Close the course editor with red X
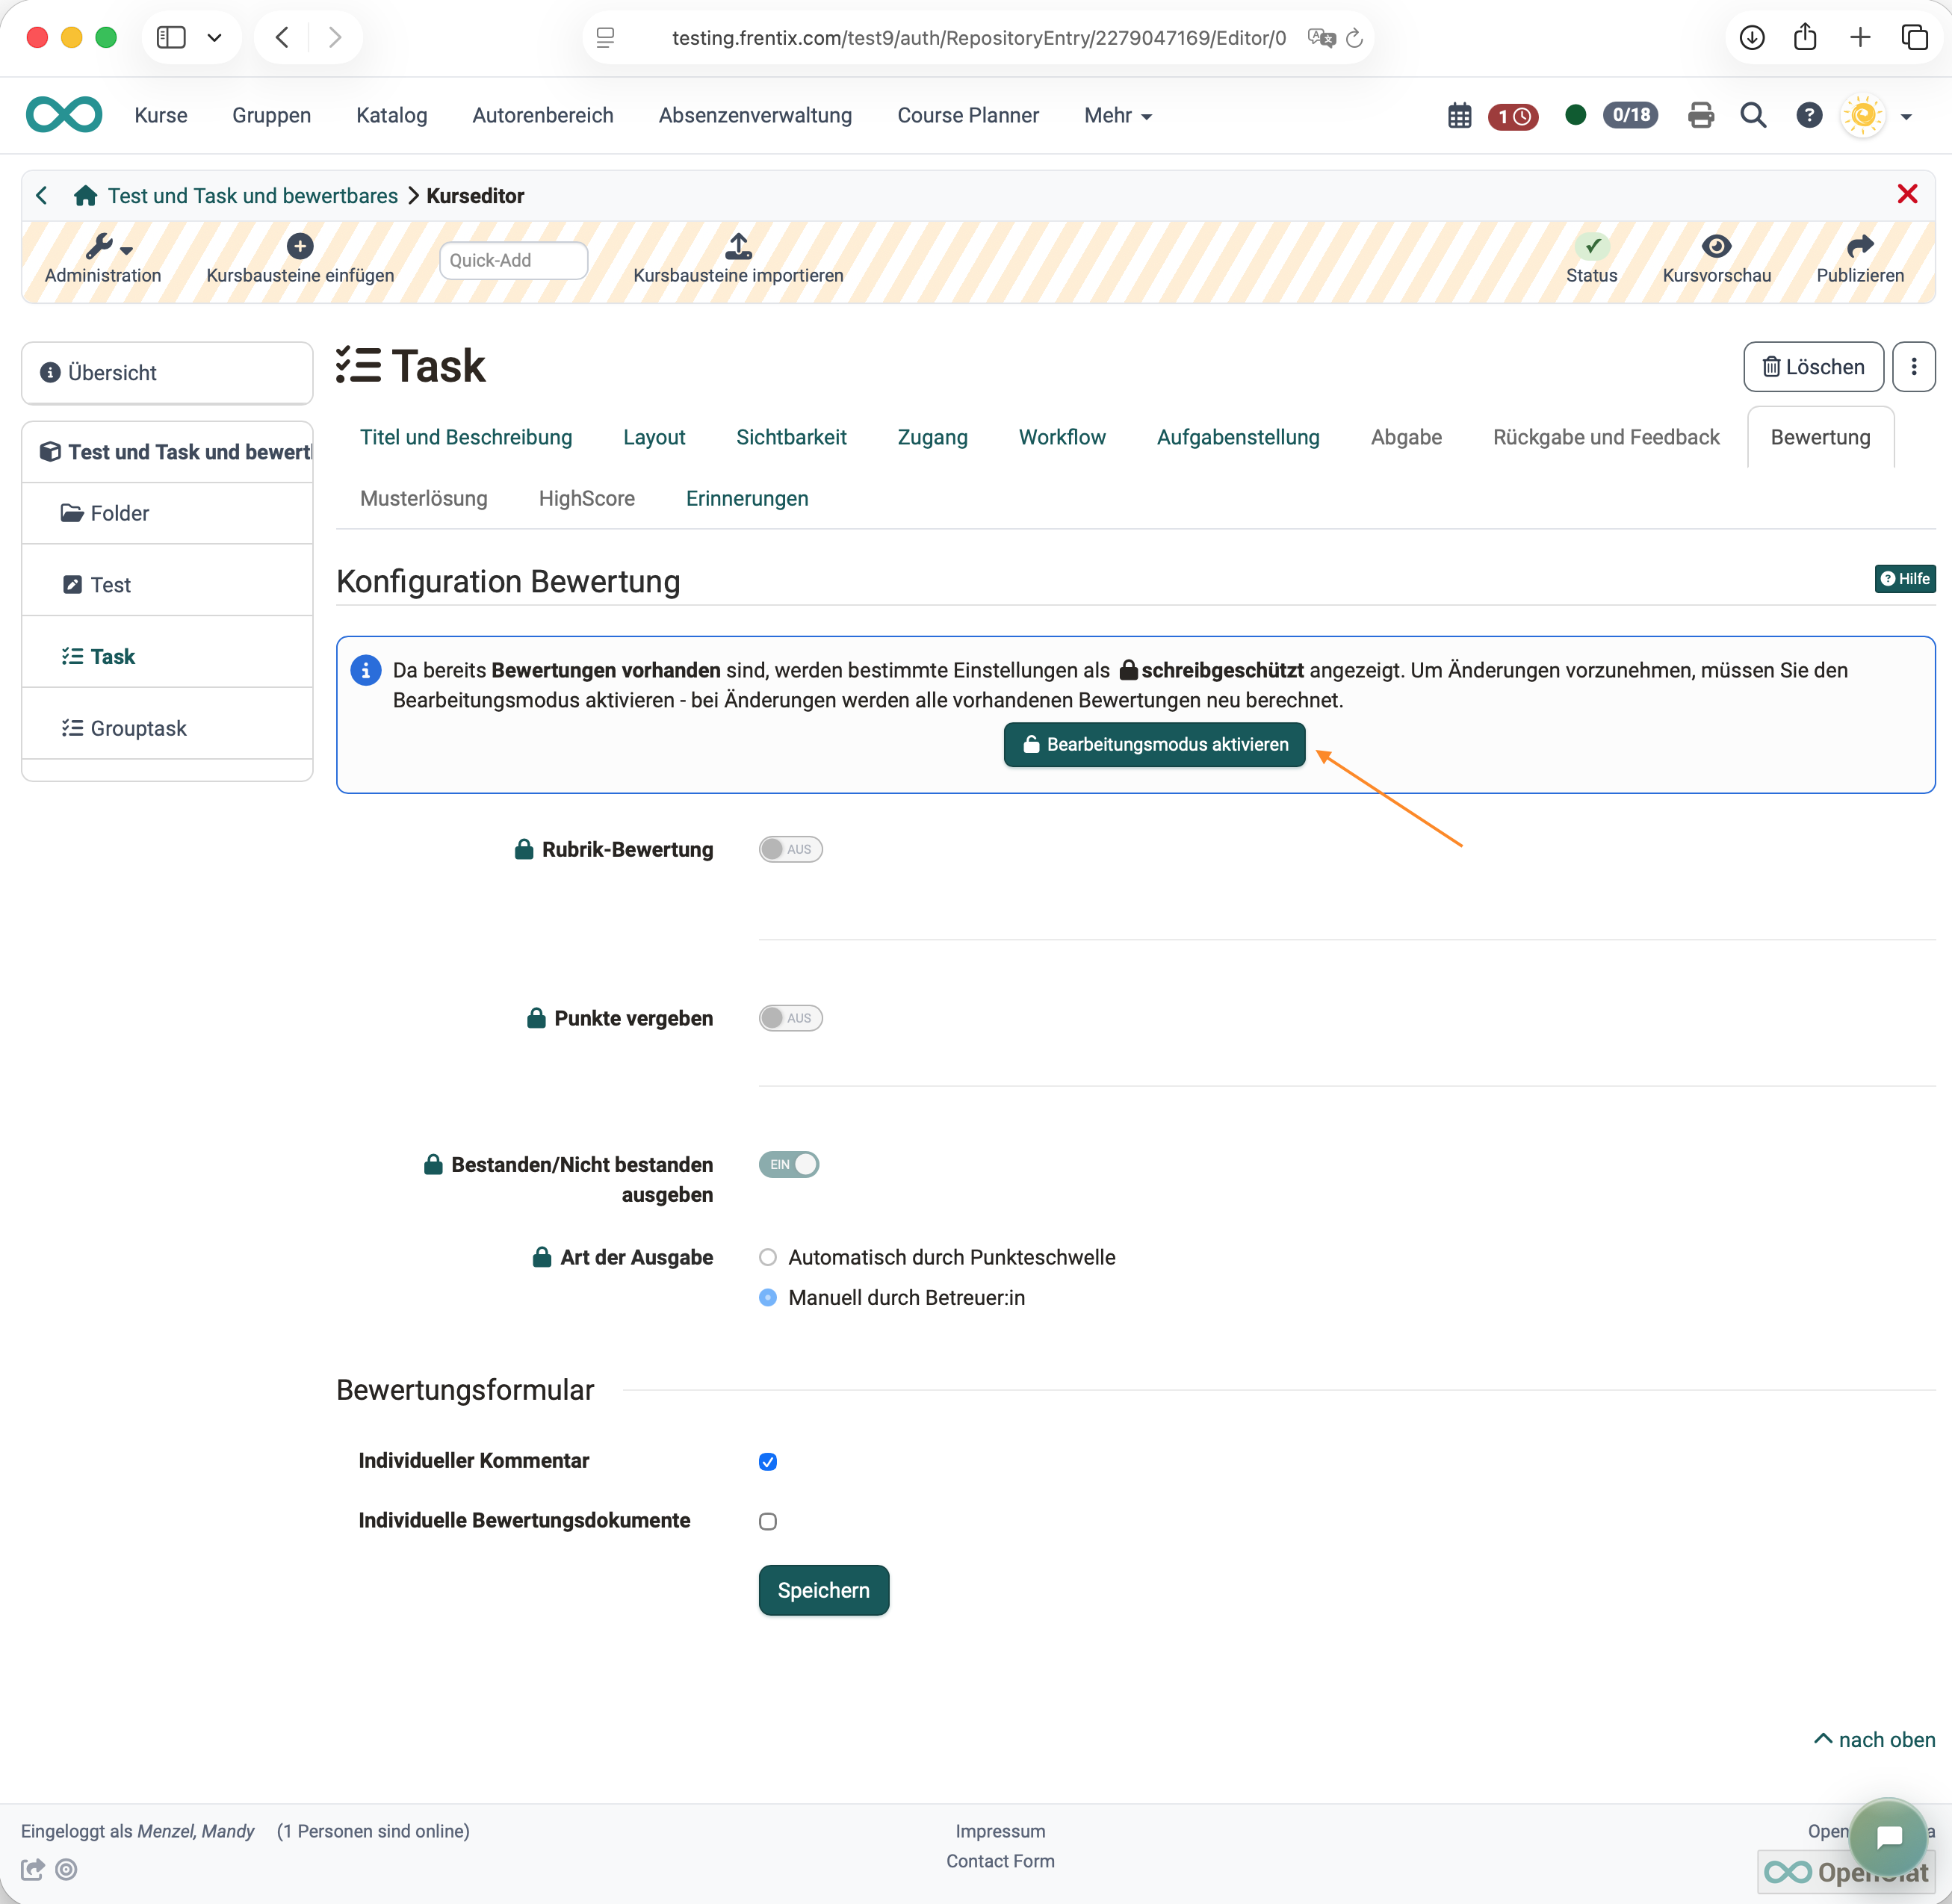Viewport: 1952px width, 1904px height. [x=1907, y=194]
